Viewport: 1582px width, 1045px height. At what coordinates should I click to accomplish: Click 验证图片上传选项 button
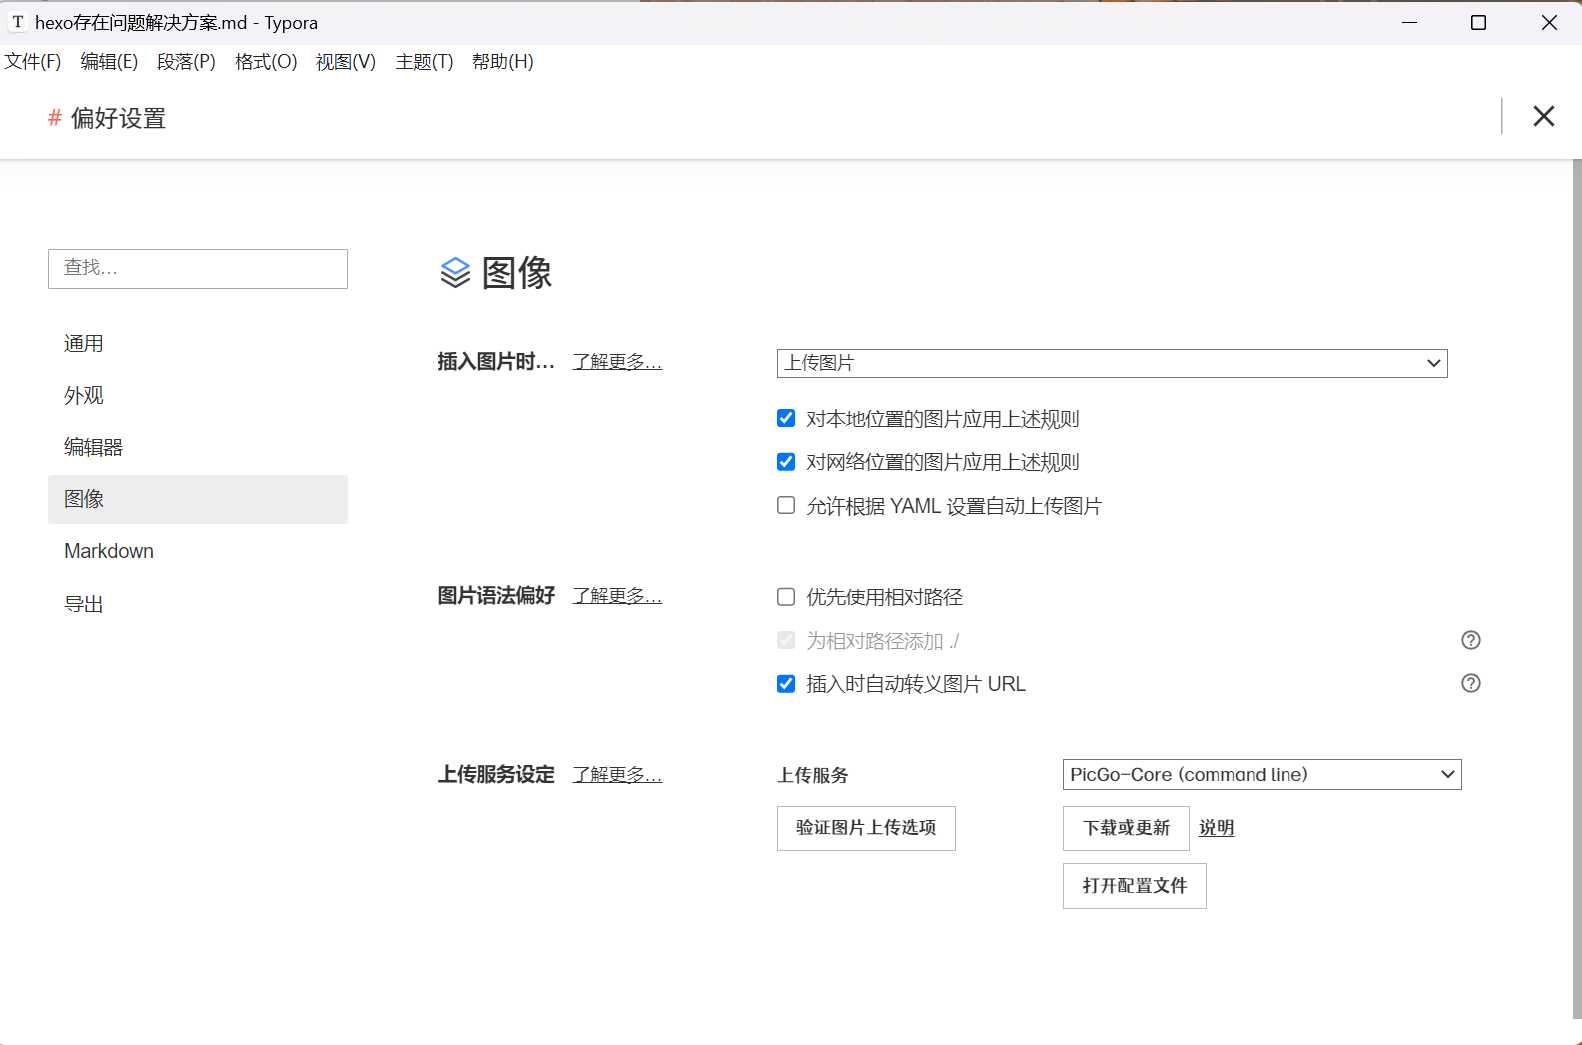[x=866, y=828]
